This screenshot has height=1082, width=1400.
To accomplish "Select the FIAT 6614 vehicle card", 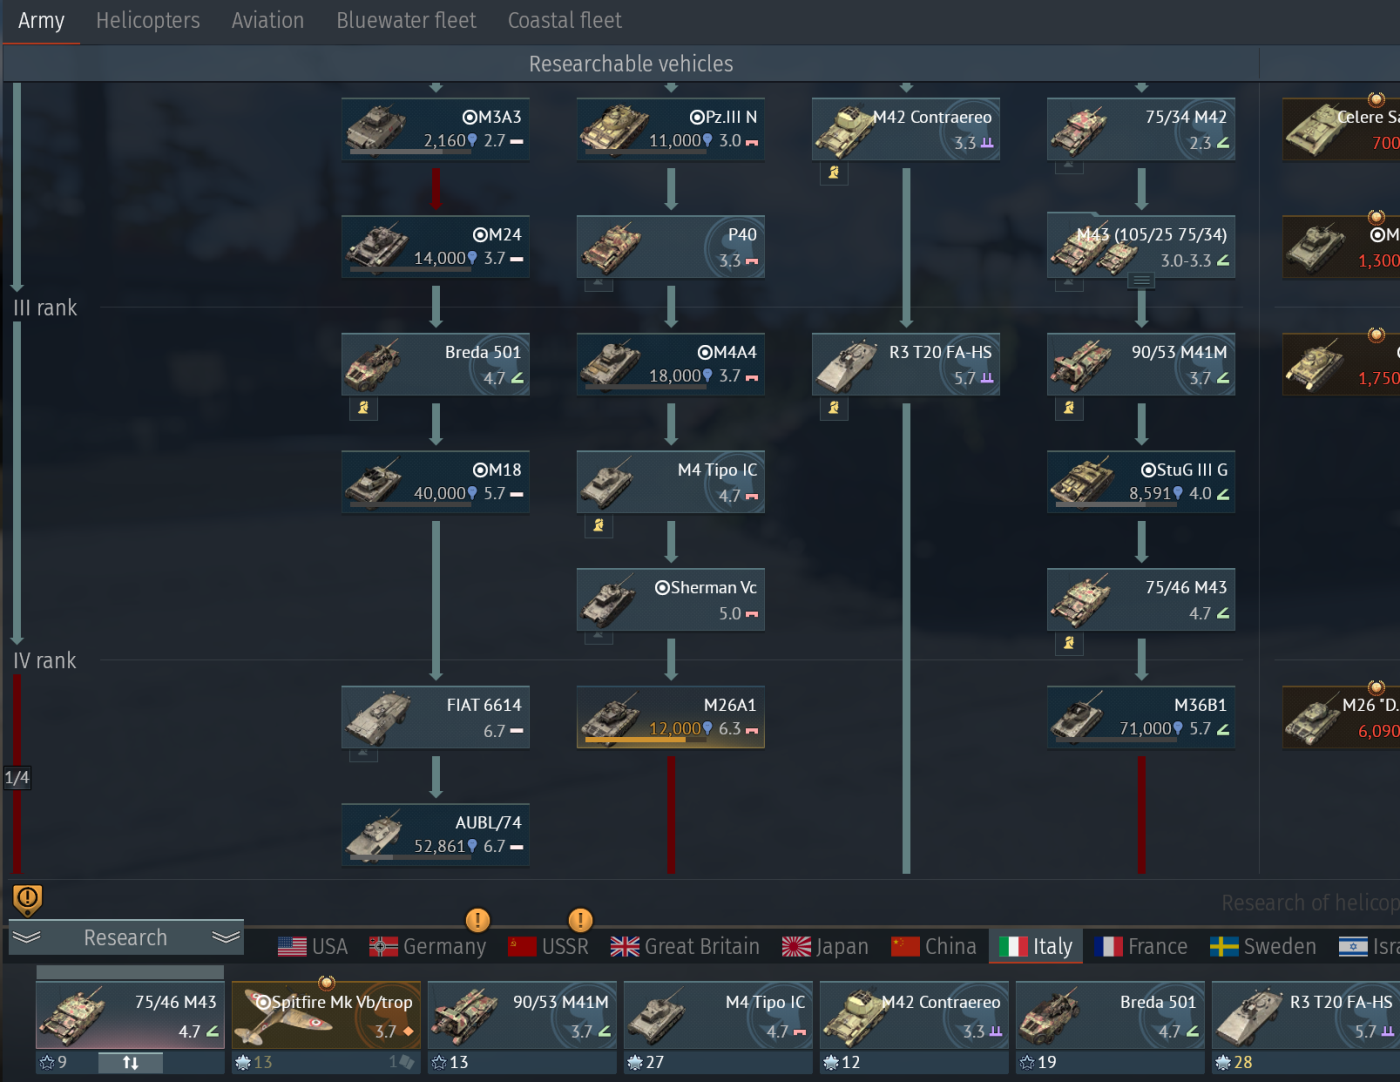I will tap(435, 717).
